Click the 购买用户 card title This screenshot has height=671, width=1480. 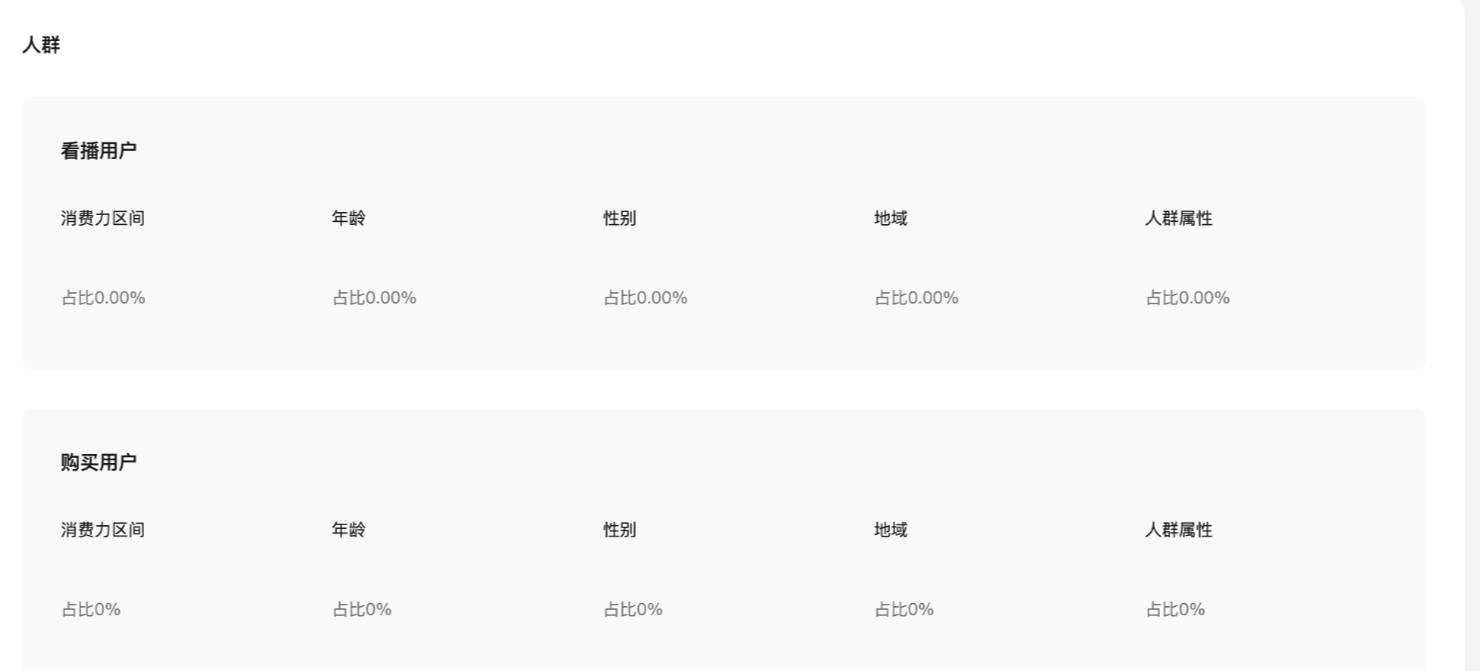click(98, 462)
